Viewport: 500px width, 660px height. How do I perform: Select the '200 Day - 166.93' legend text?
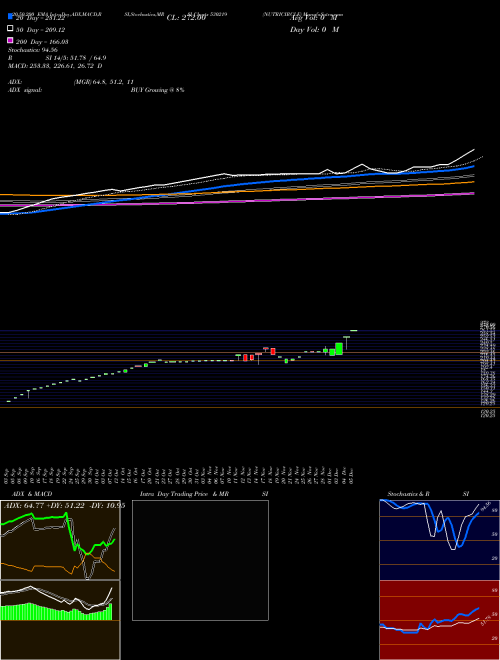[x=42, y=42]
